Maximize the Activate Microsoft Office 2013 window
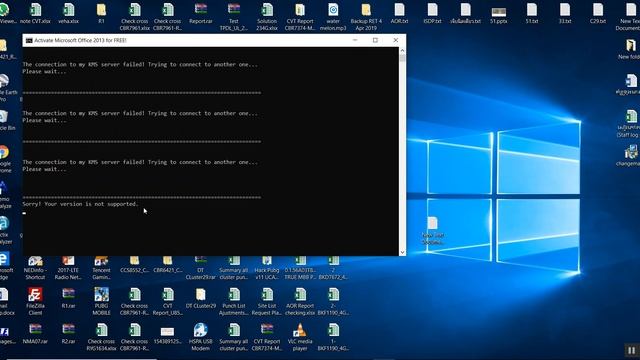This screenshot has height=360, width=640. (x=375, y=40)
